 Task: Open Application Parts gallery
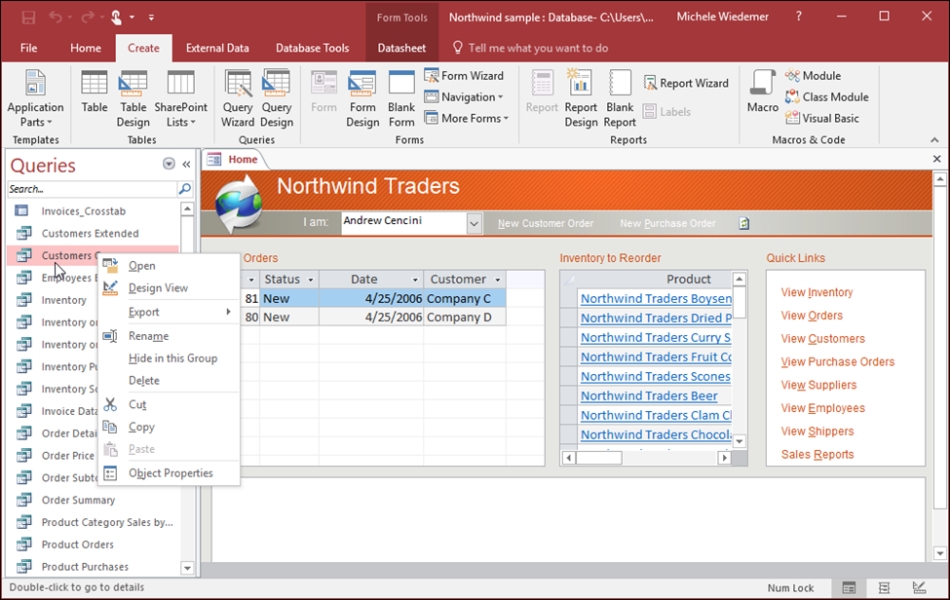click(x=35, y=98)
